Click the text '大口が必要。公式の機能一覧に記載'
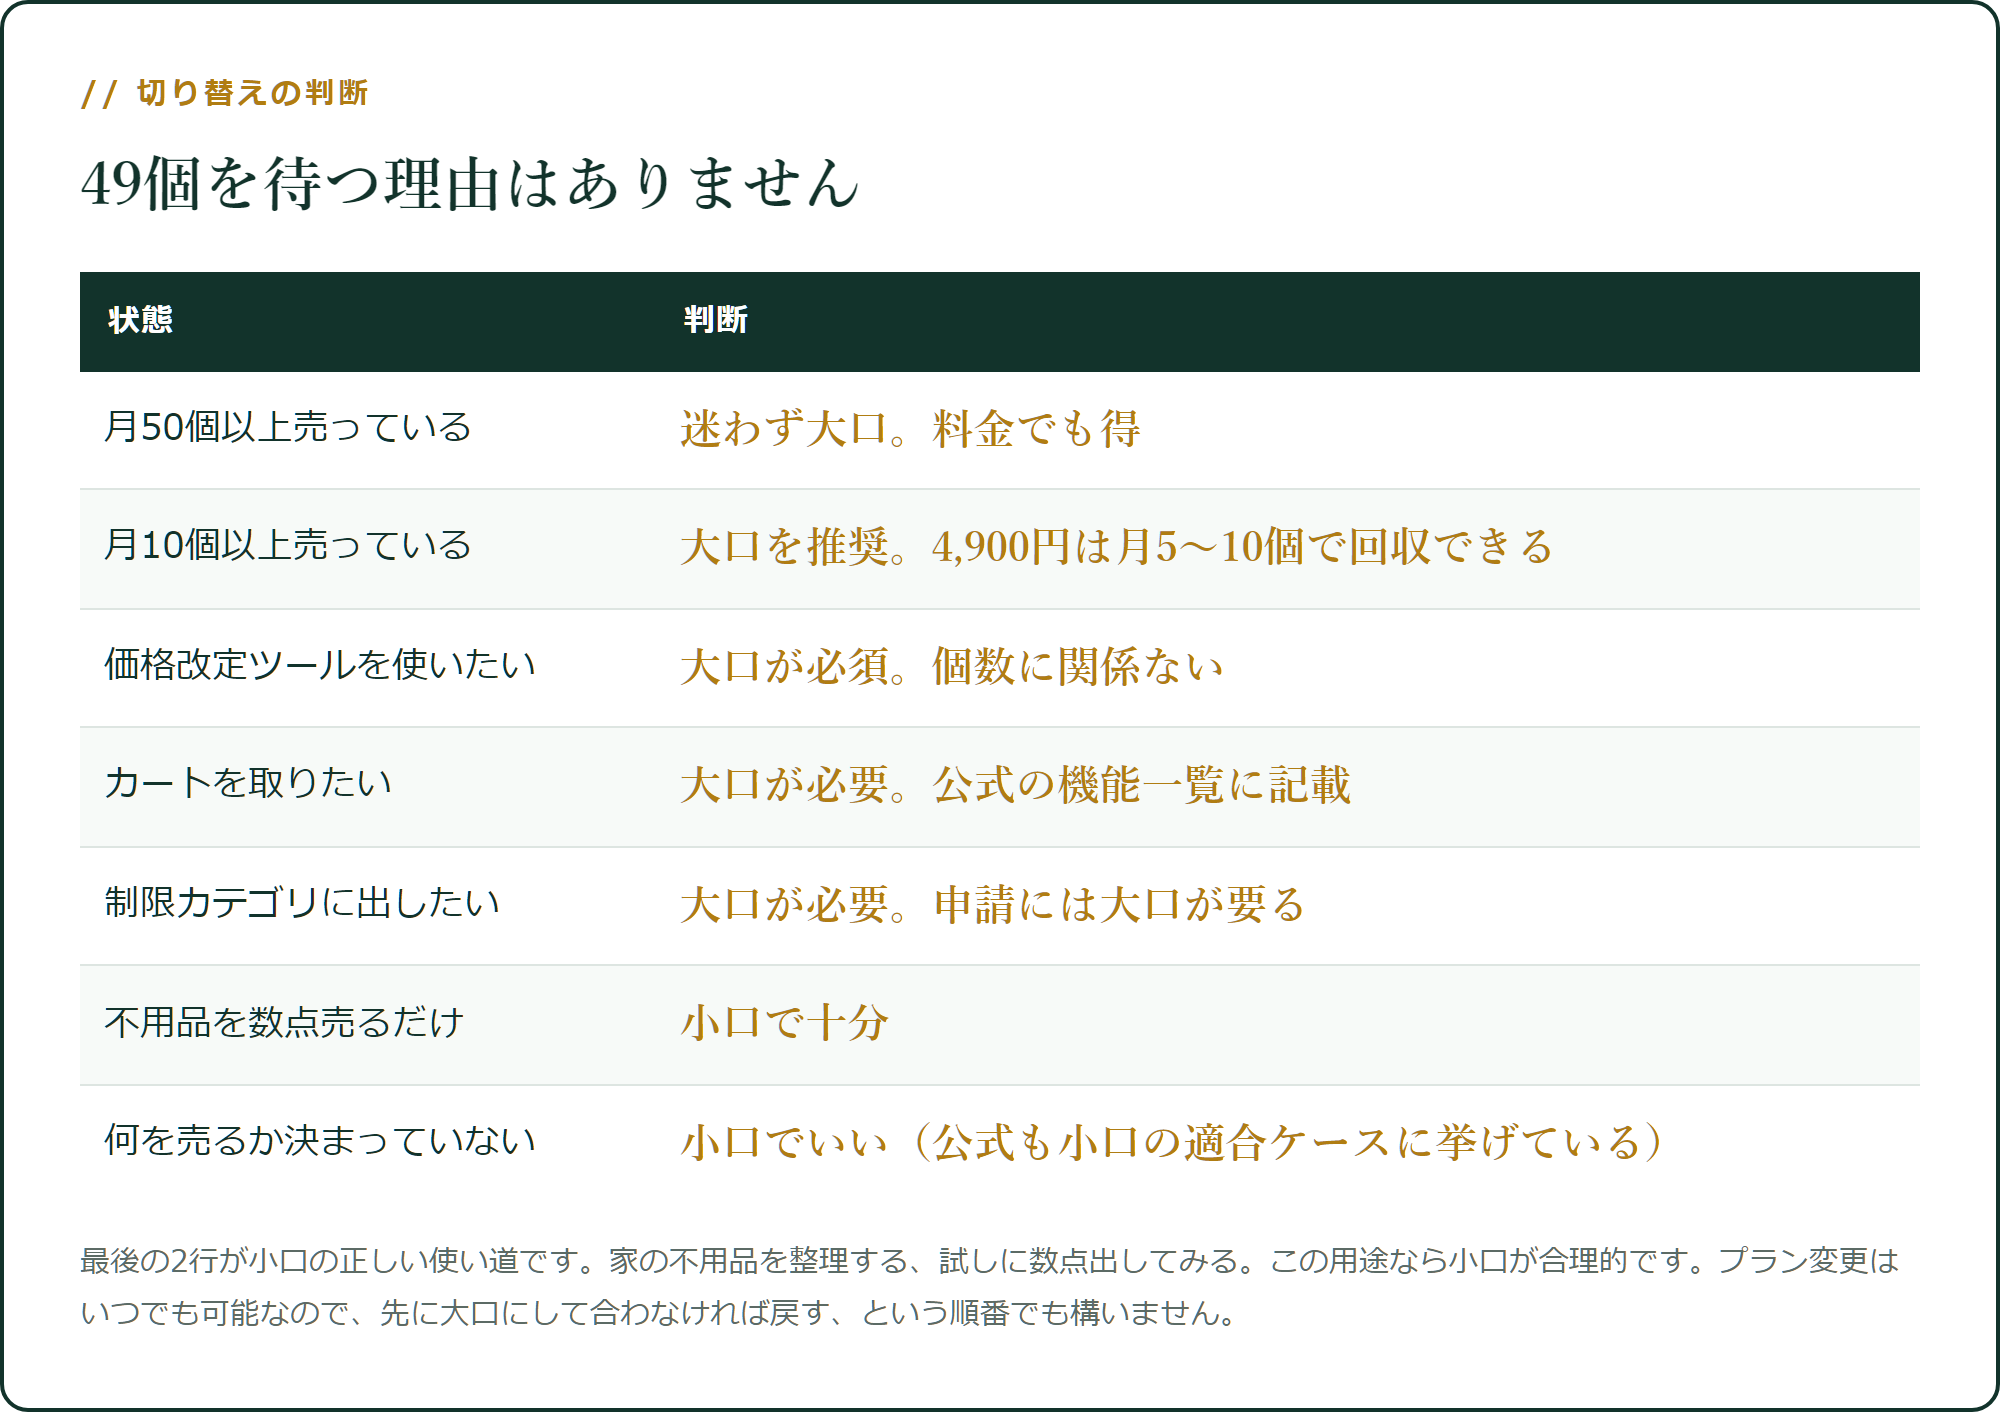The height and width of the screenshot is (1414, 2000). tap(1016, 785)
